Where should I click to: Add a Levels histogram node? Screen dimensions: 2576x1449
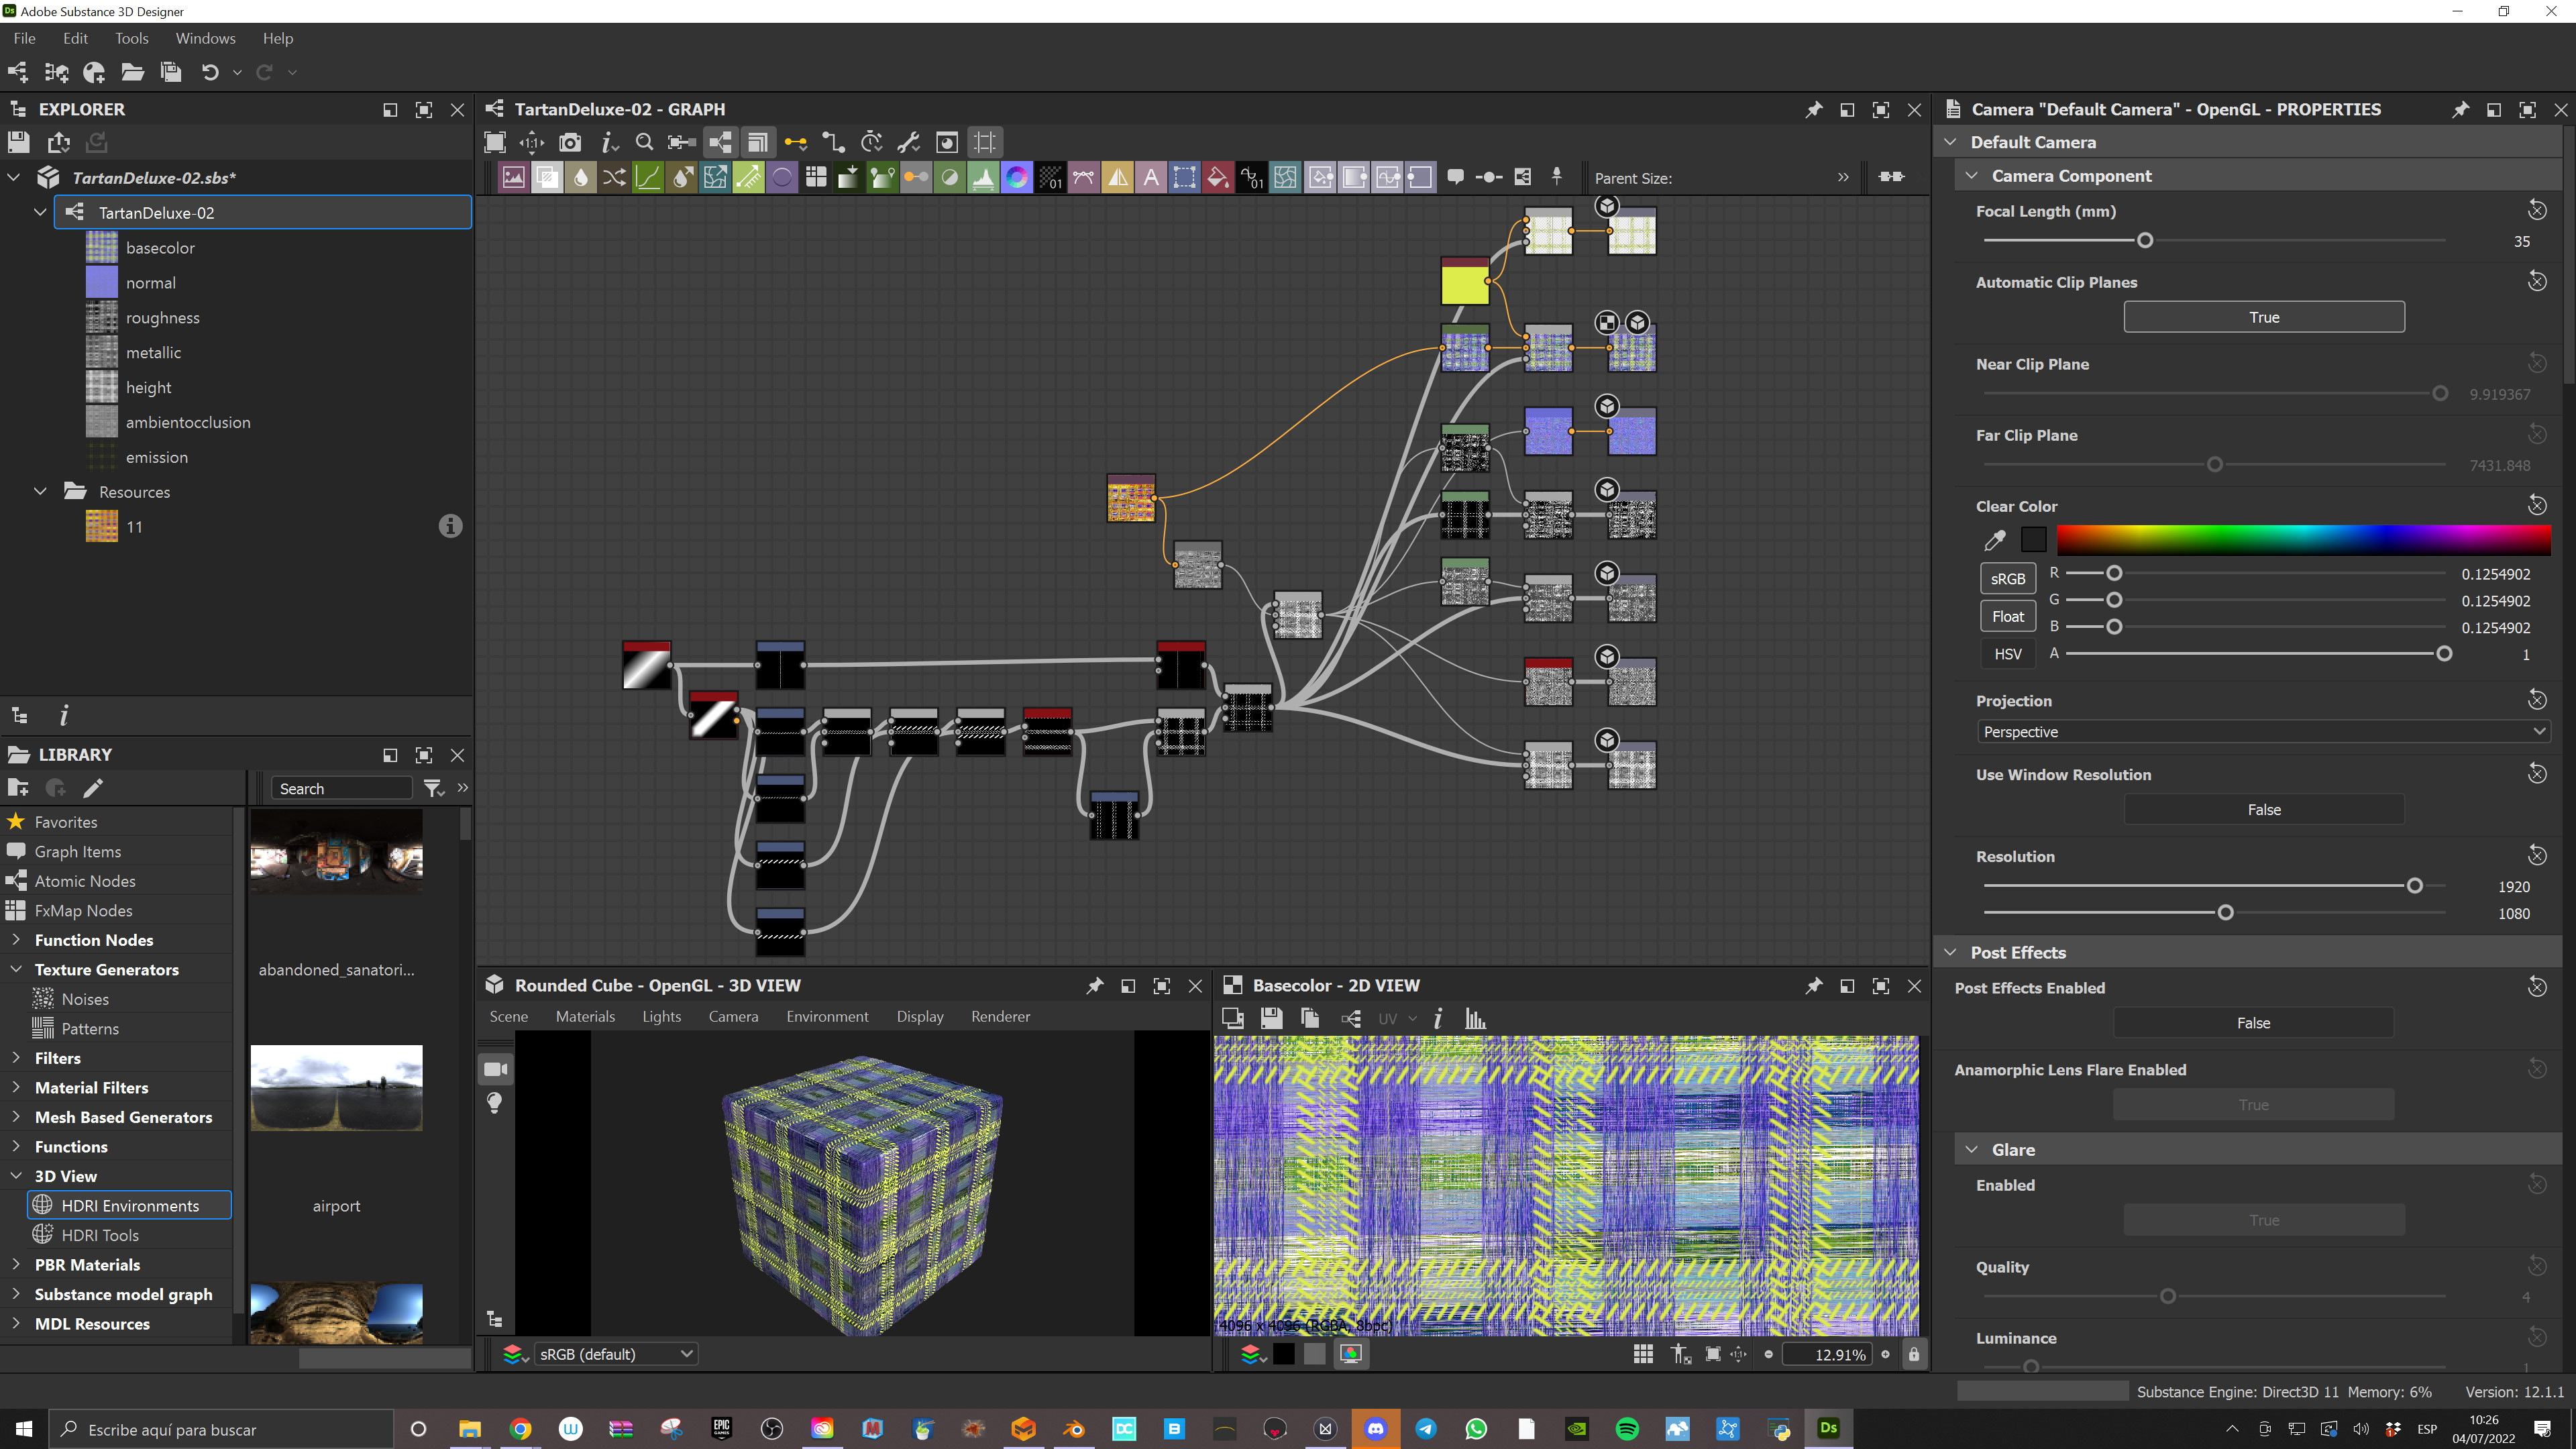point(983,178)
